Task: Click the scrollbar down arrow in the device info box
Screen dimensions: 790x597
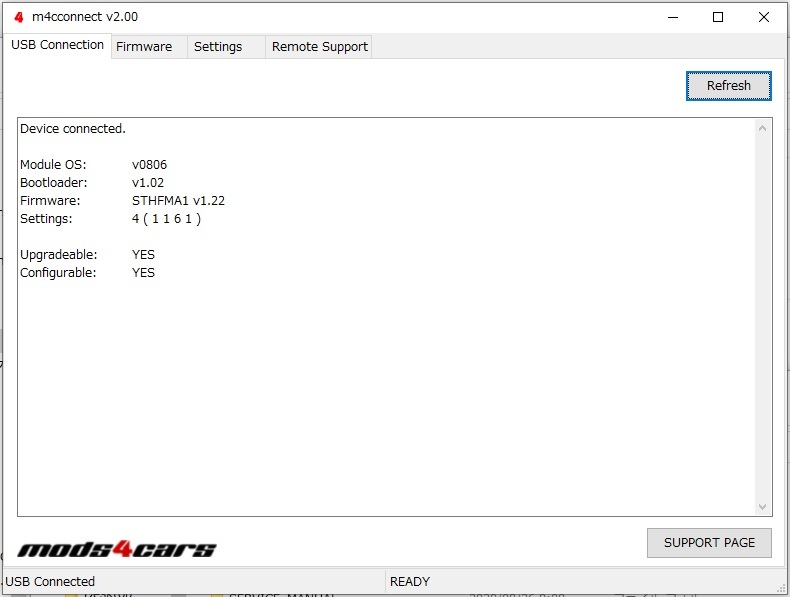Action: (x=762, y=506)
